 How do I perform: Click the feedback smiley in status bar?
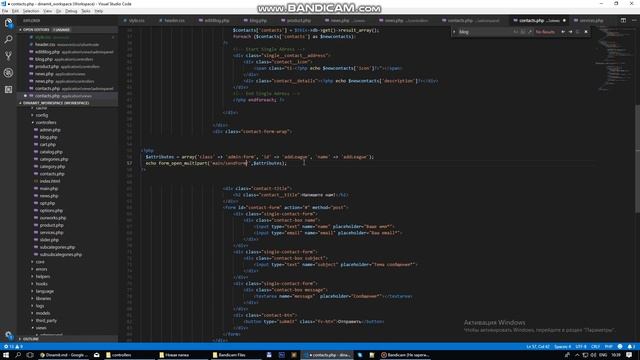[x=620, y=347]
